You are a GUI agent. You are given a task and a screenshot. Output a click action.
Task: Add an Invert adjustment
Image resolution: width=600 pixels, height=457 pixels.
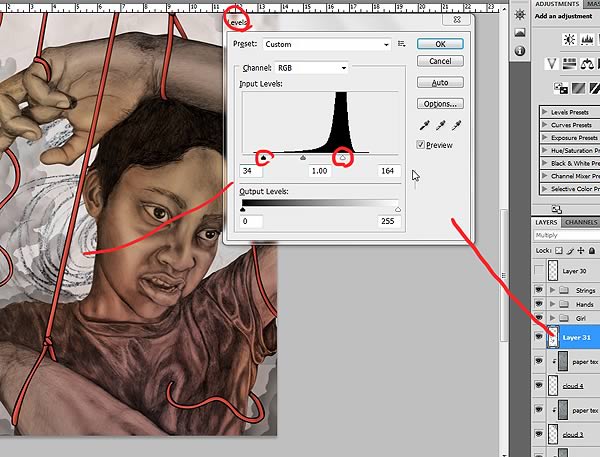pos(561,88)
